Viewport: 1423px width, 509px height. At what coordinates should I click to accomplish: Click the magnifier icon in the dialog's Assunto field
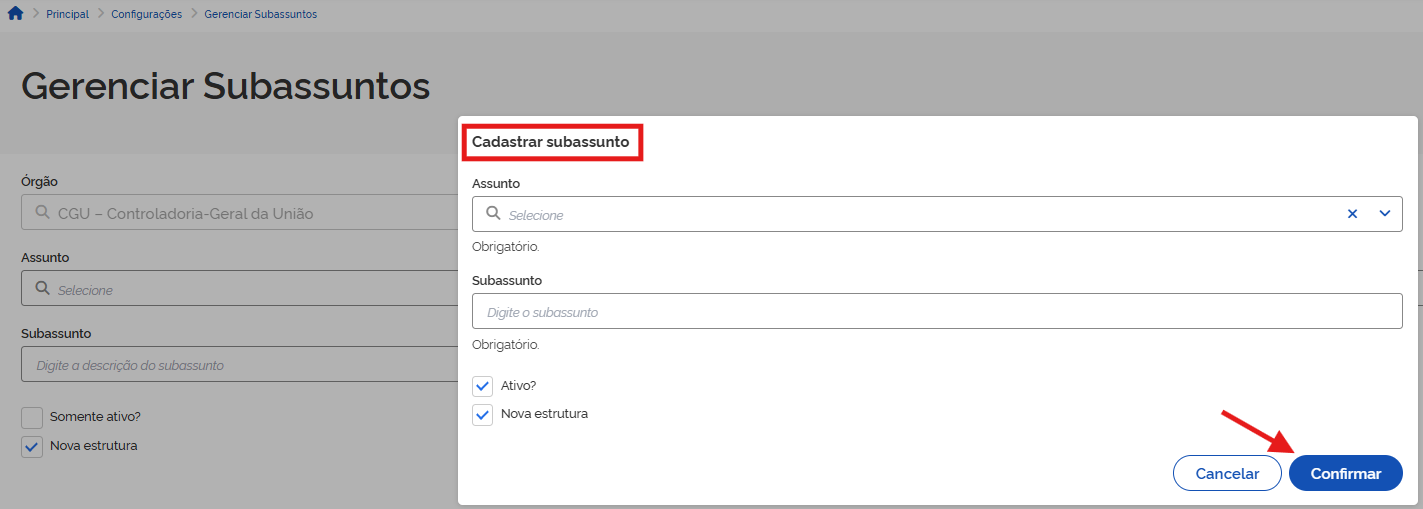pyautogui.click(x=493, y=213)
